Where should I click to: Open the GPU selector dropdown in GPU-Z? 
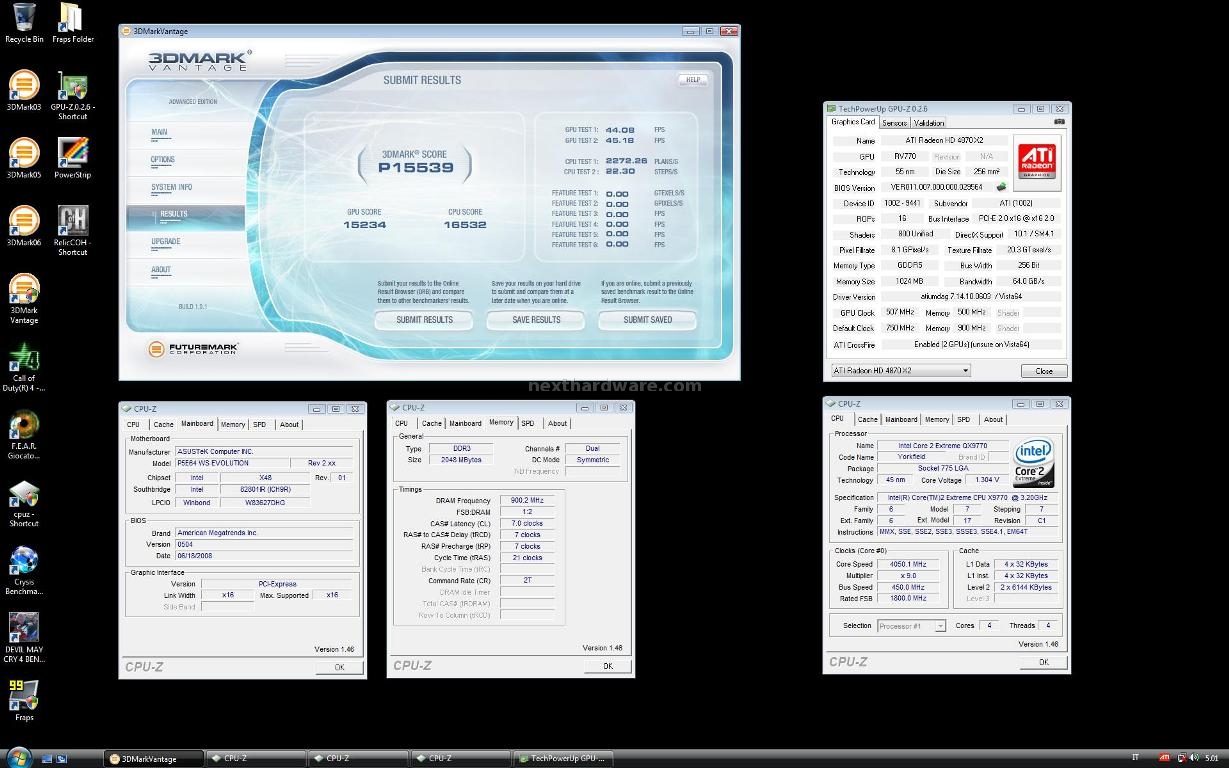(x=901, y=370)
